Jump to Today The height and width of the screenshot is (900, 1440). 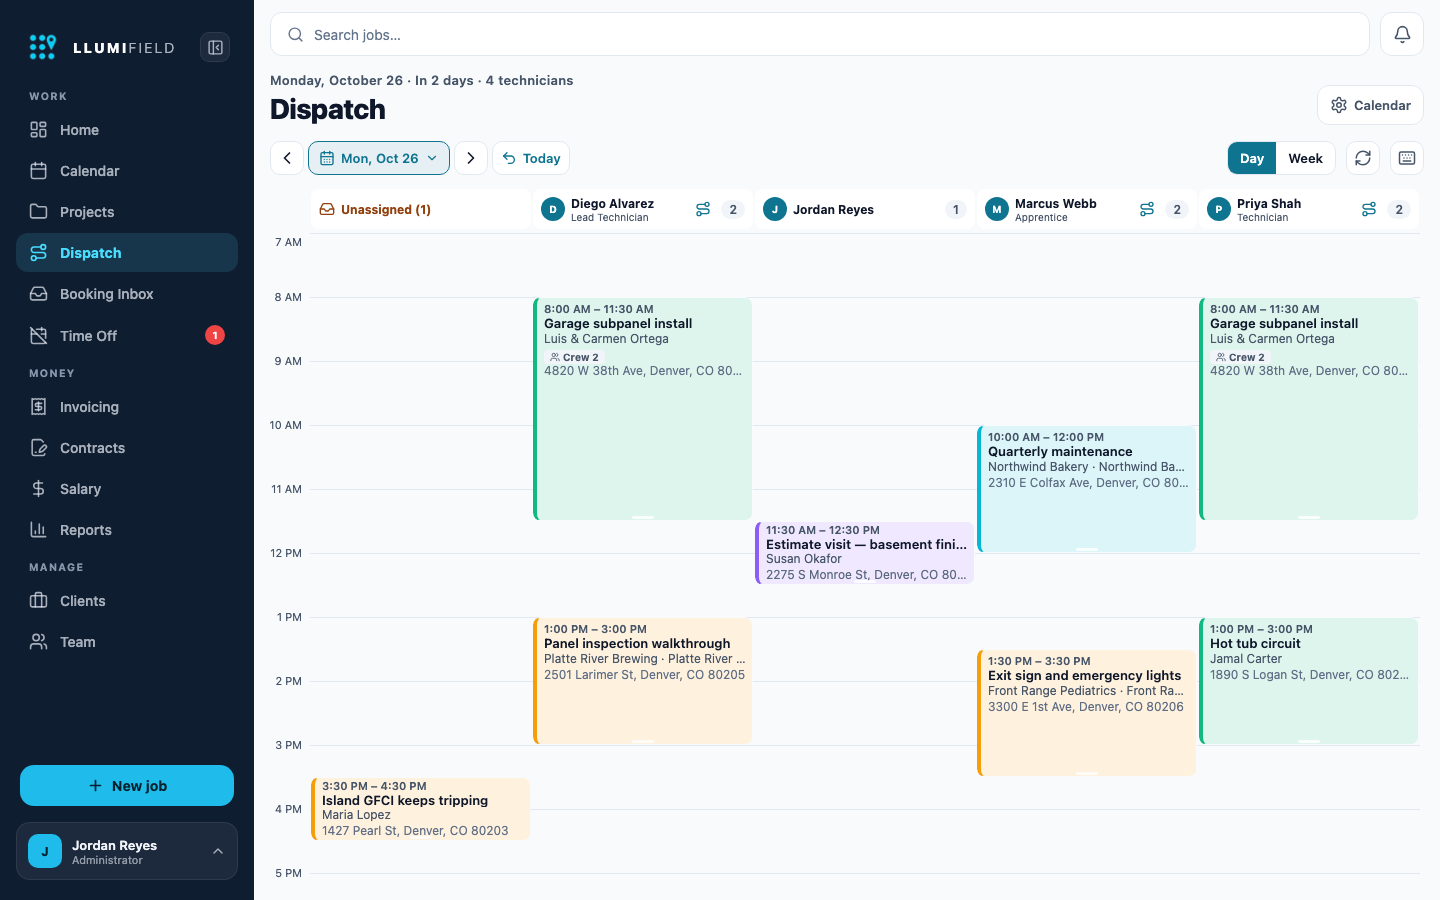point(531,158)
